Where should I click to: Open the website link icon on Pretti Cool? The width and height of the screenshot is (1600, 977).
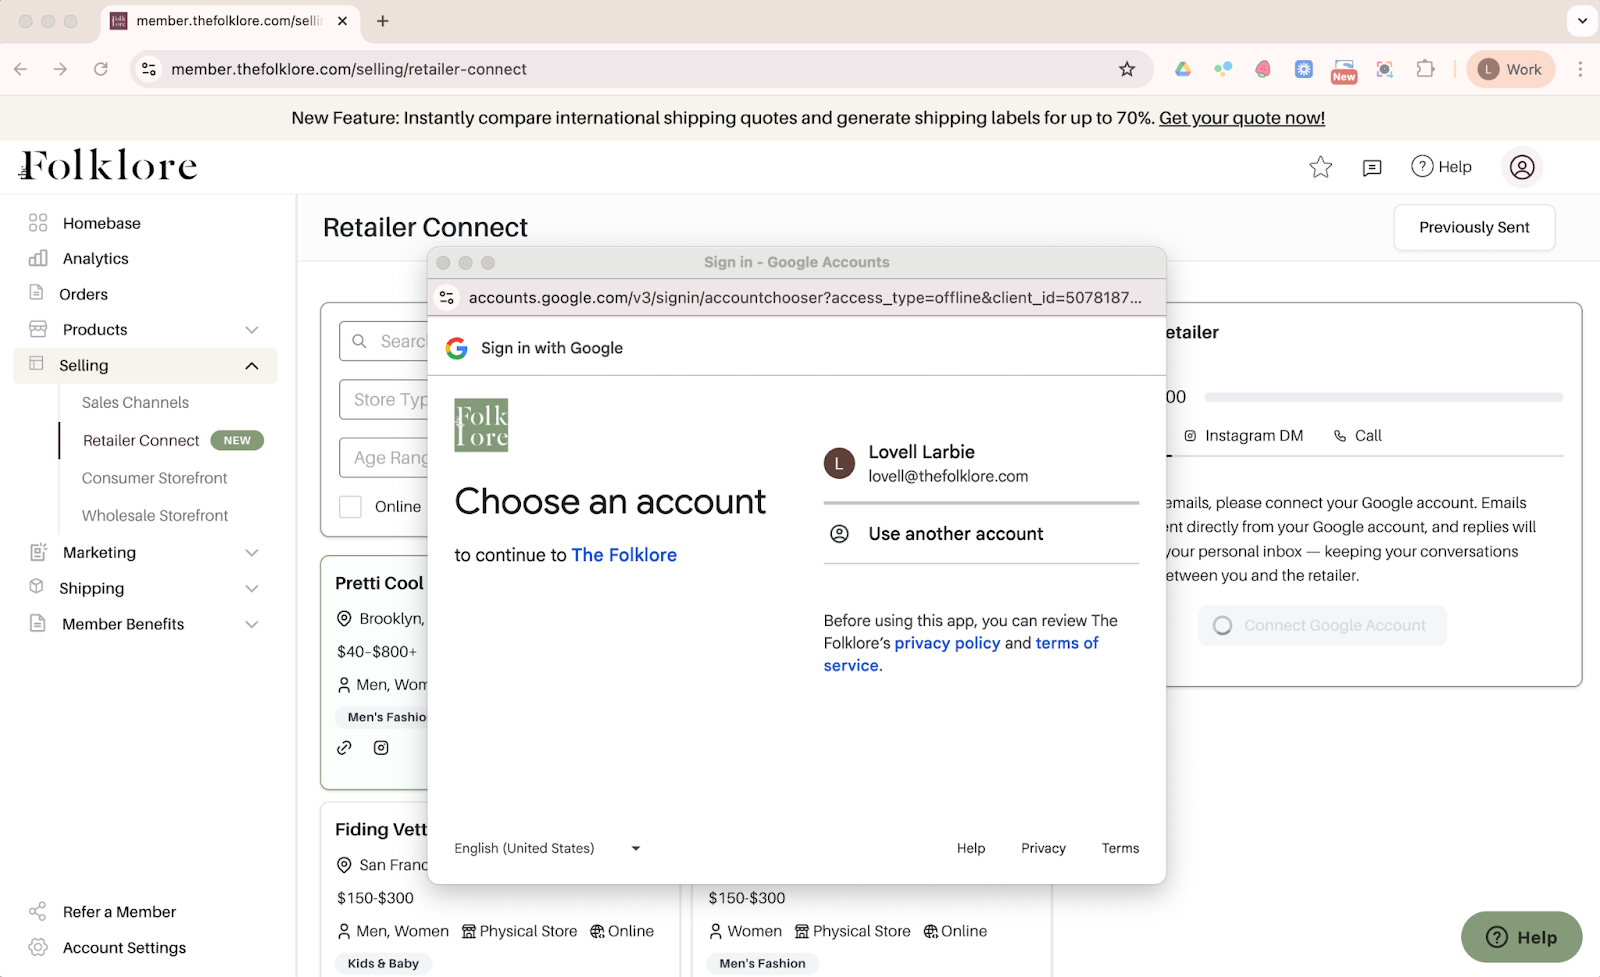(345, 748)
